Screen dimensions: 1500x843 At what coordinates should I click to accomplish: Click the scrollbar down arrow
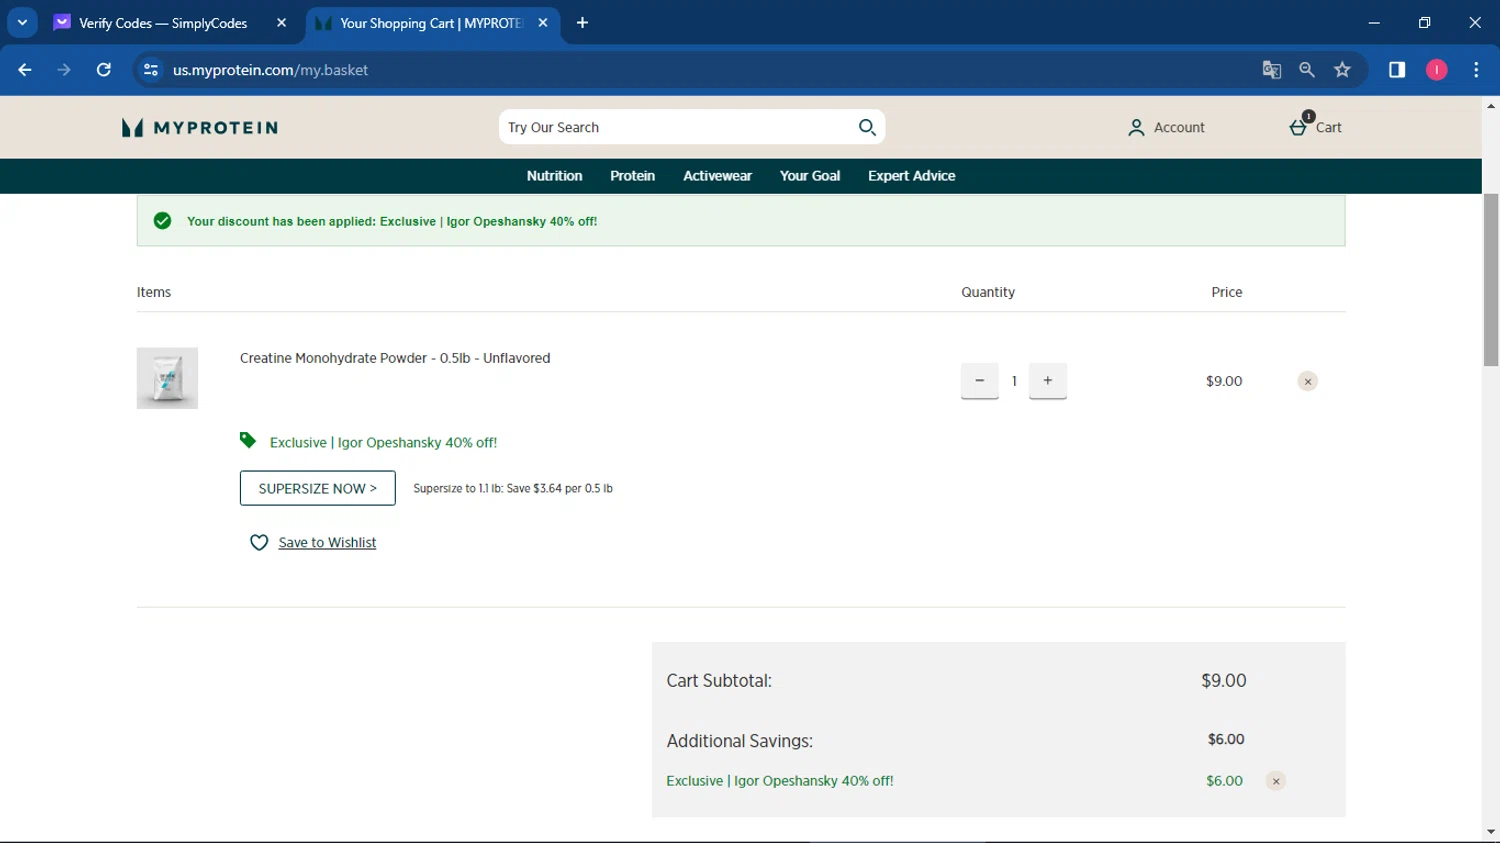(1491, 831)
